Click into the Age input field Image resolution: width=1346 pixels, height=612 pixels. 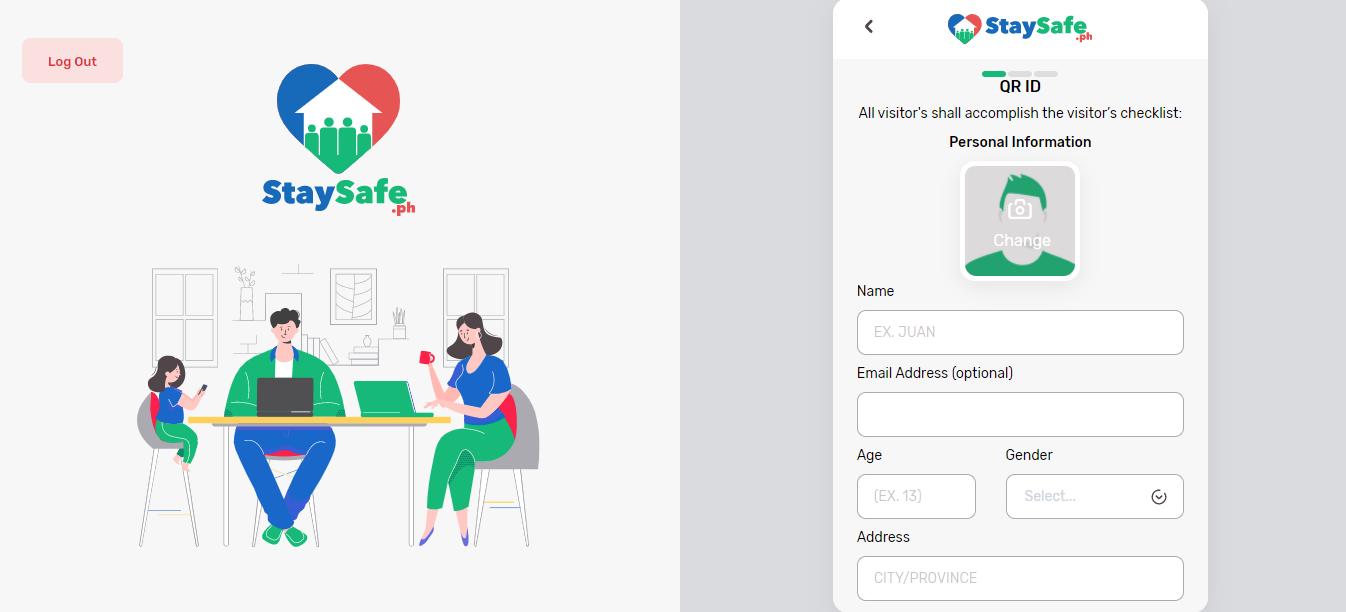click(916, 496)
